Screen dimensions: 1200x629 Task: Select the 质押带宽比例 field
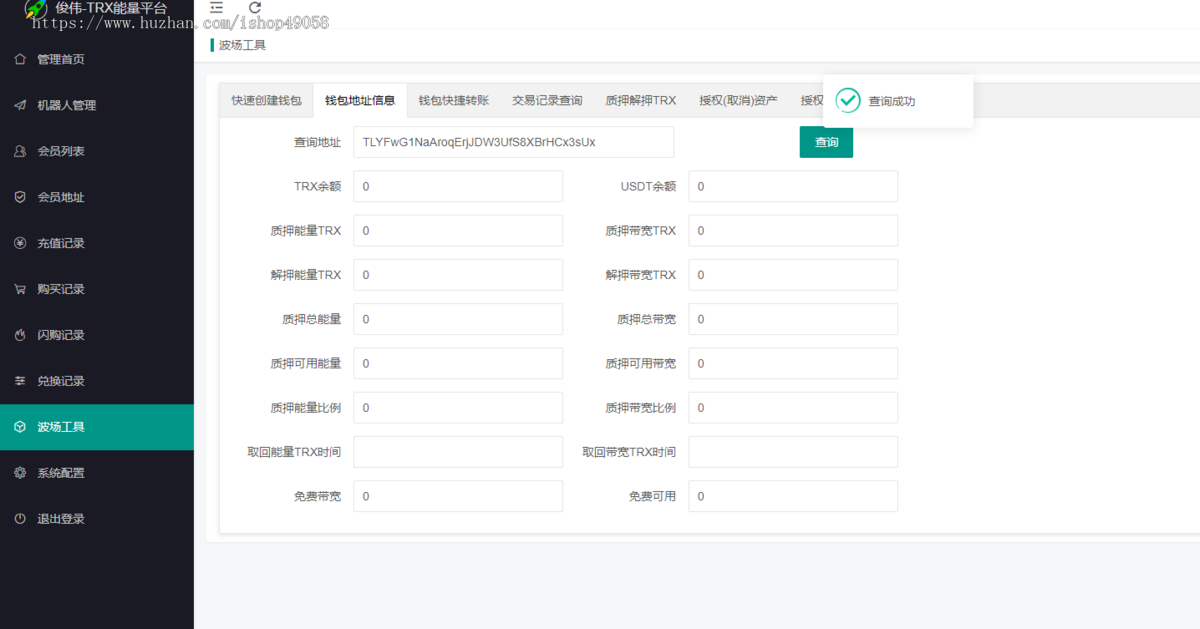pos(793,407)
